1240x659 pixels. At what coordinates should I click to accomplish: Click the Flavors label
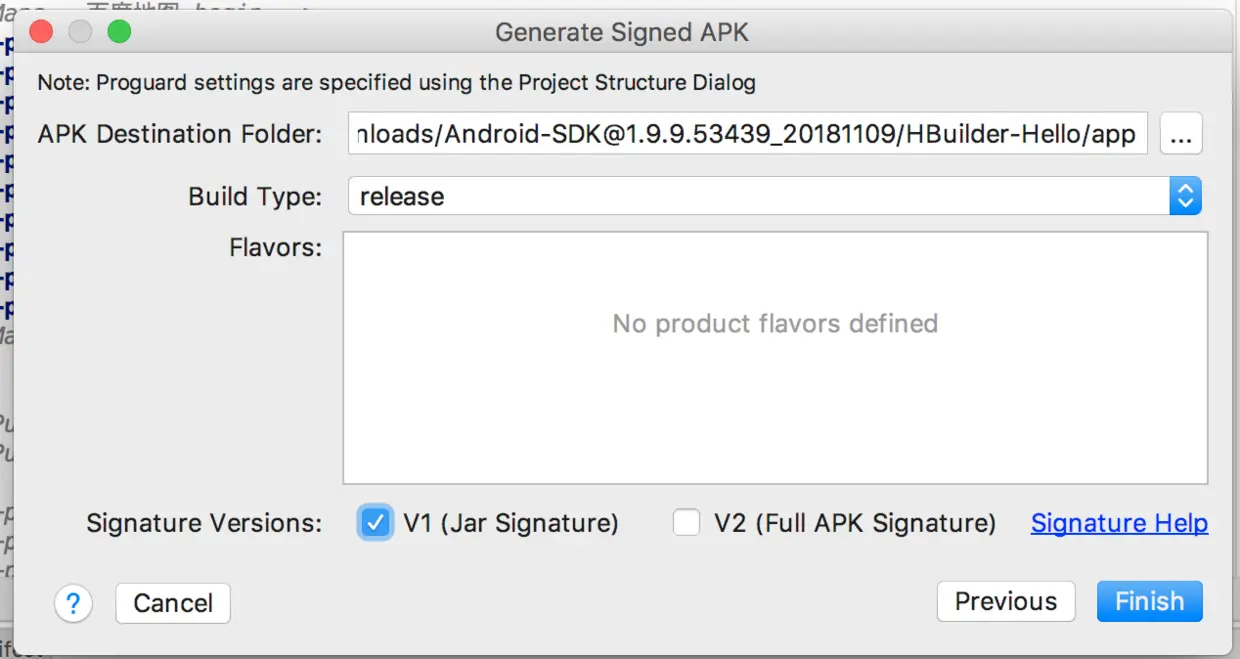pyautogui.click(x=275, y=247)
